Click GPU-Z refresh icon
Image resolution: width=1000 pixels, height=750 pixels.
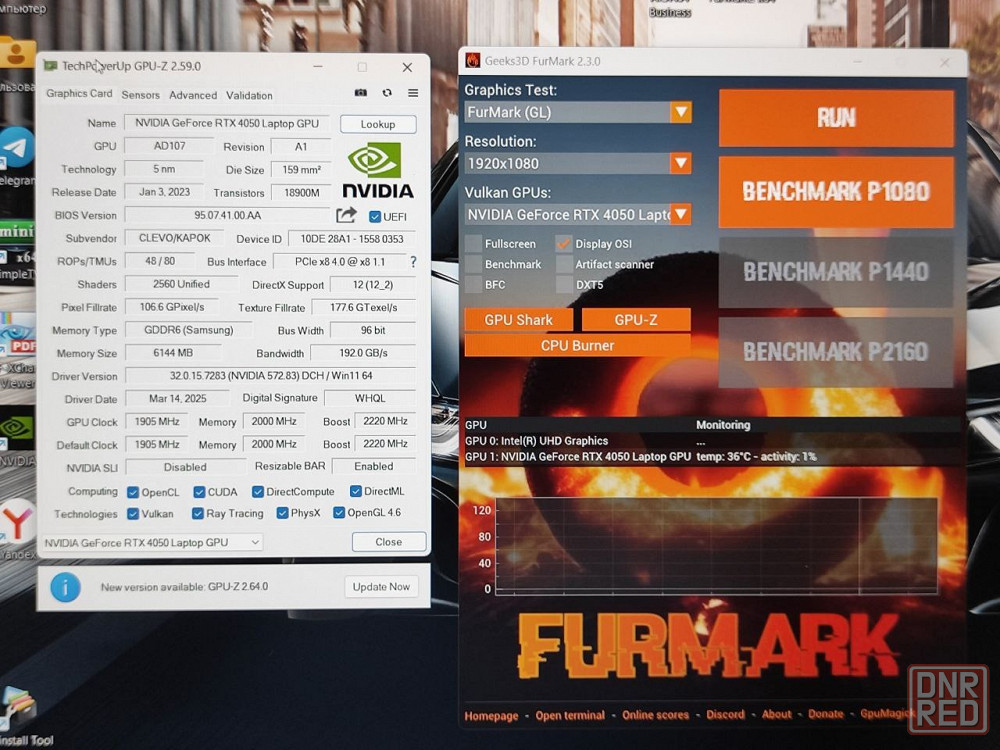click(x=387, y=93)
